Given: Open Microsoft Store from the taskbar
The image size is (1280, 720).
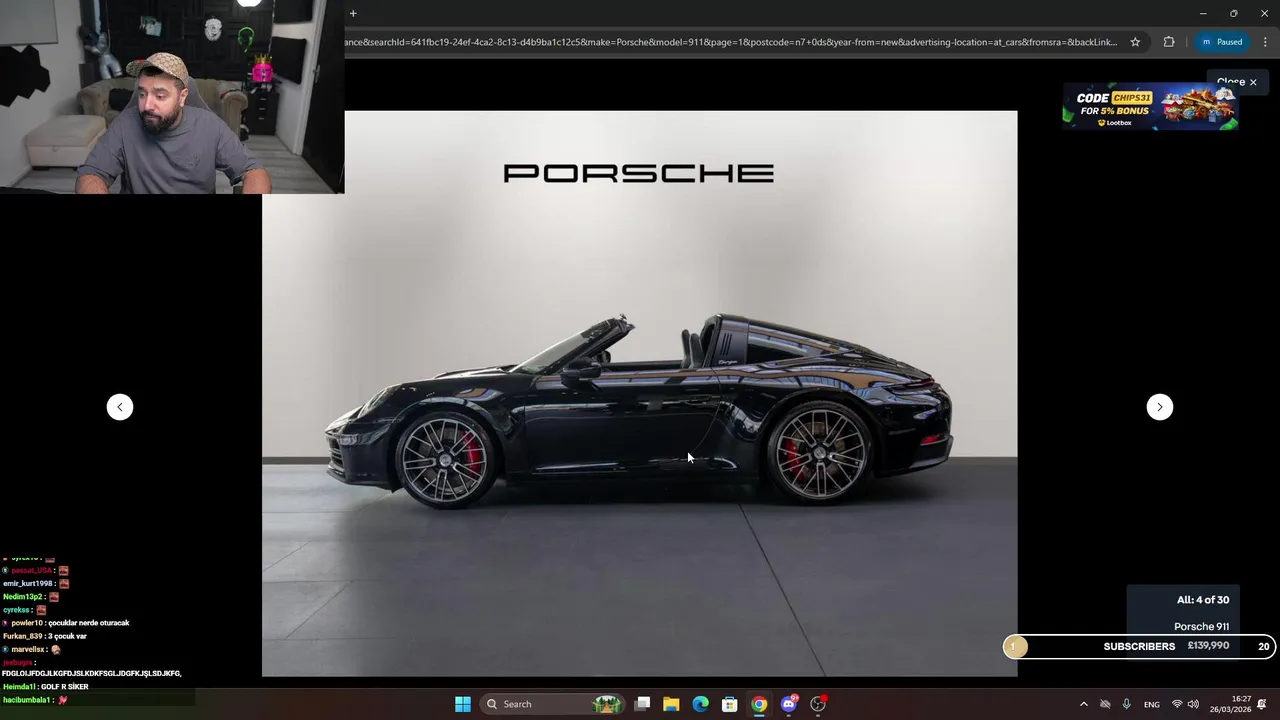Looking at the screenshot, I should point(730,704).
